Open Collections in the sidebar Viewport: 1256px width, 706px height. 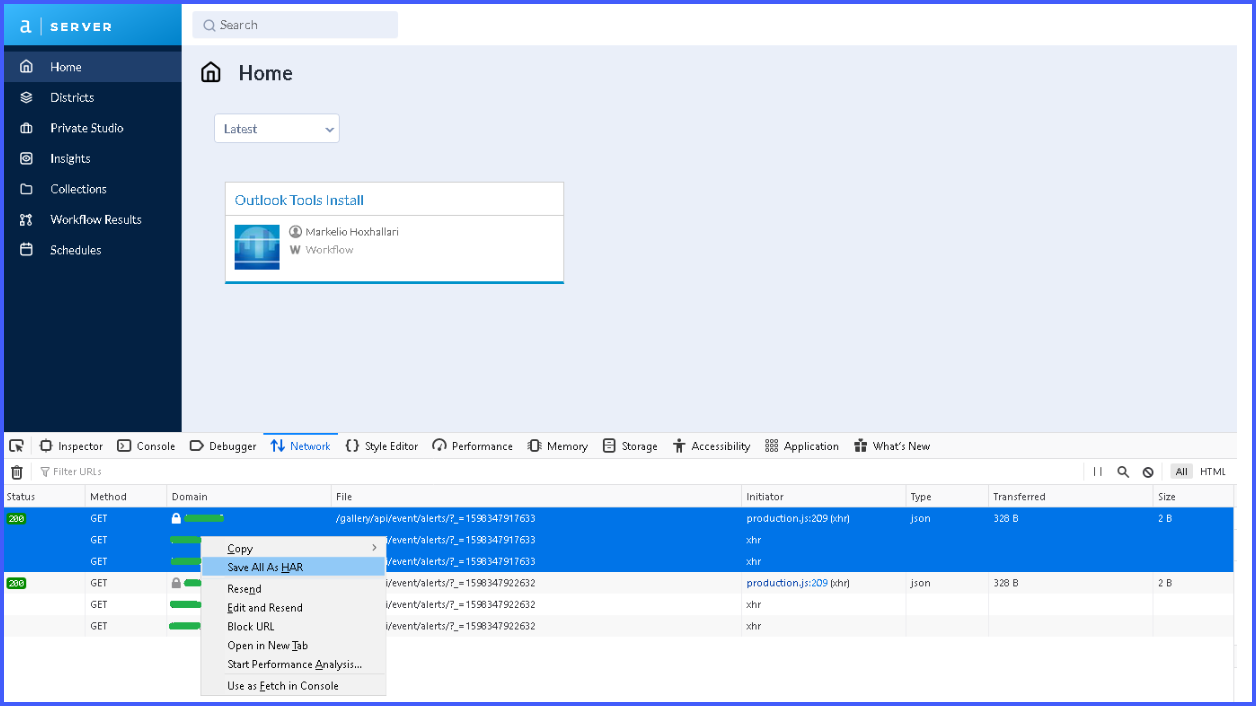click(92, 189)
